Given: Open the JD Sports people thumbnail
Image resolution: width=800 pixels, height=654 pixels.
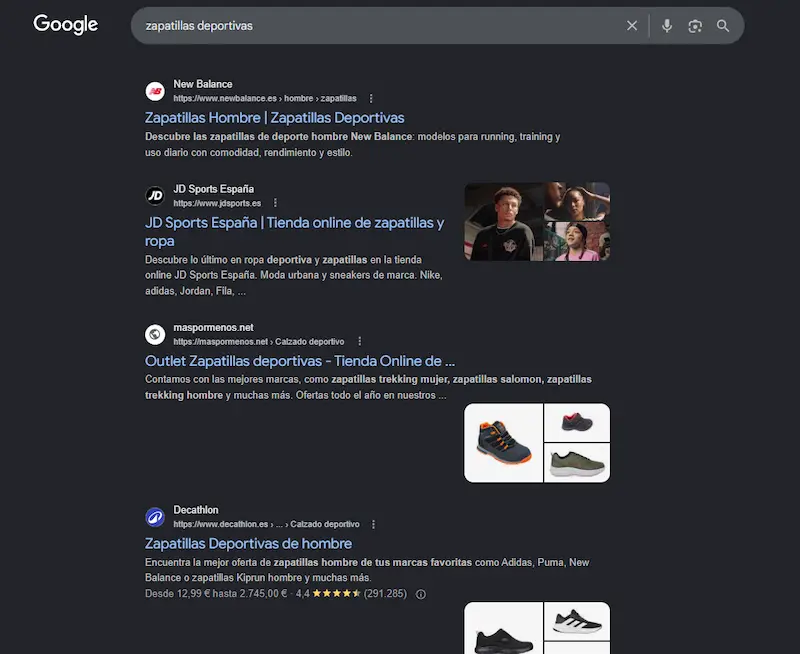Looking at the screenshot, I should [537, 221].
